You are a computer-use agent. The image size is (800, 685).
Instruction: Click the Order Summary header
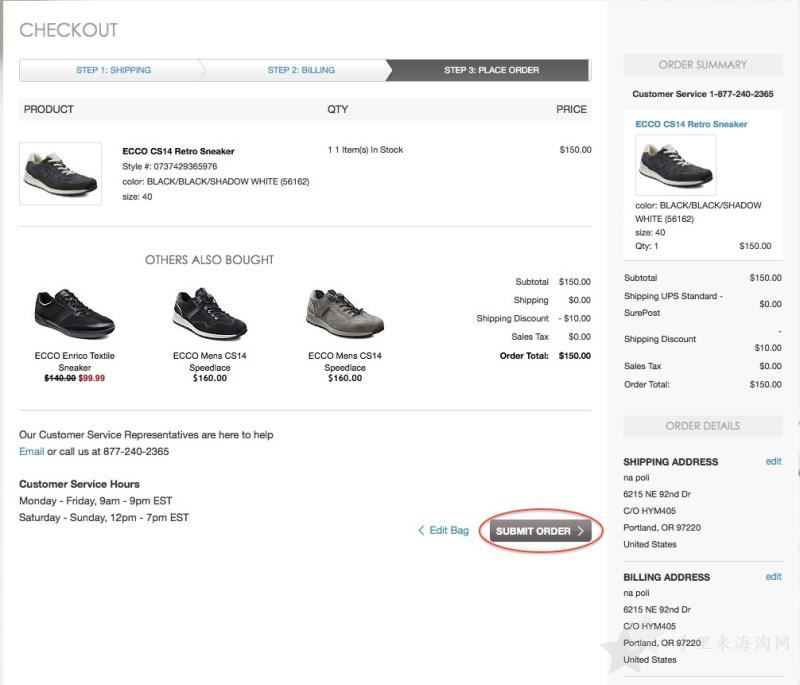tap(703, 65)
